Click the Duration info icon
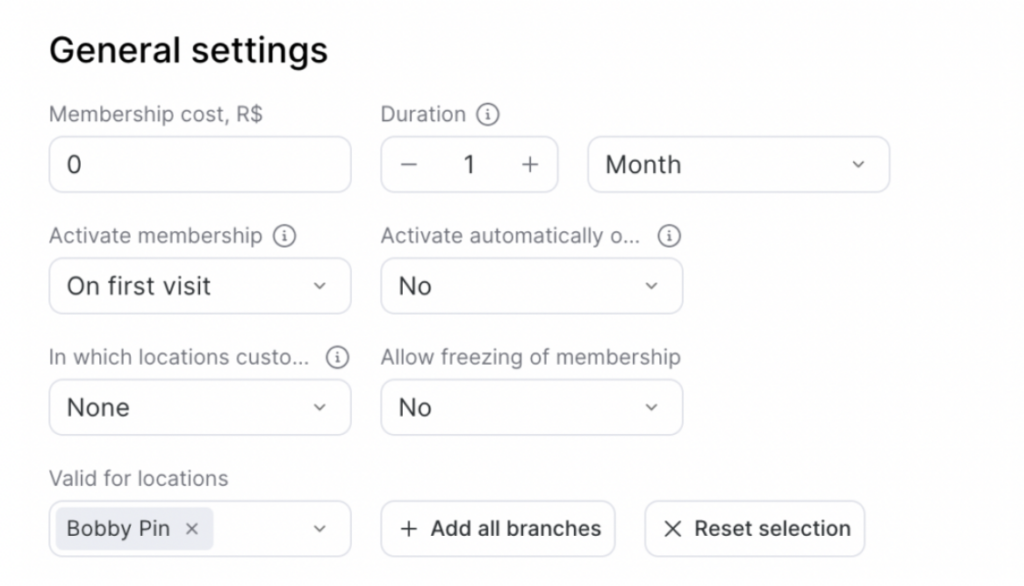This screenshot has width=1024, height=586. [487, 115]
